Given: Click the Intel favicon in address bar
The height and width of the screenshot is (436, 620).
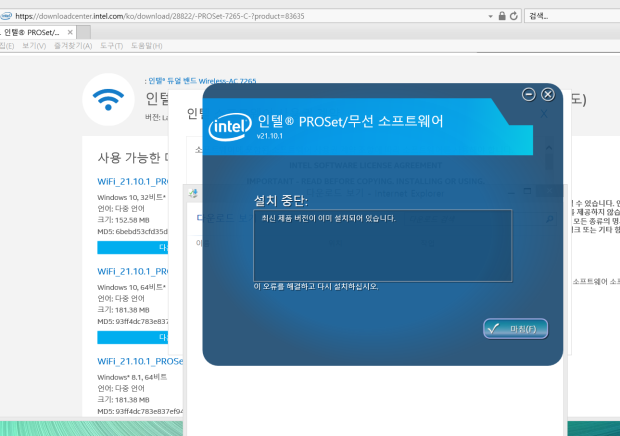Looking at the screenshot, I should tap(6, 16).
